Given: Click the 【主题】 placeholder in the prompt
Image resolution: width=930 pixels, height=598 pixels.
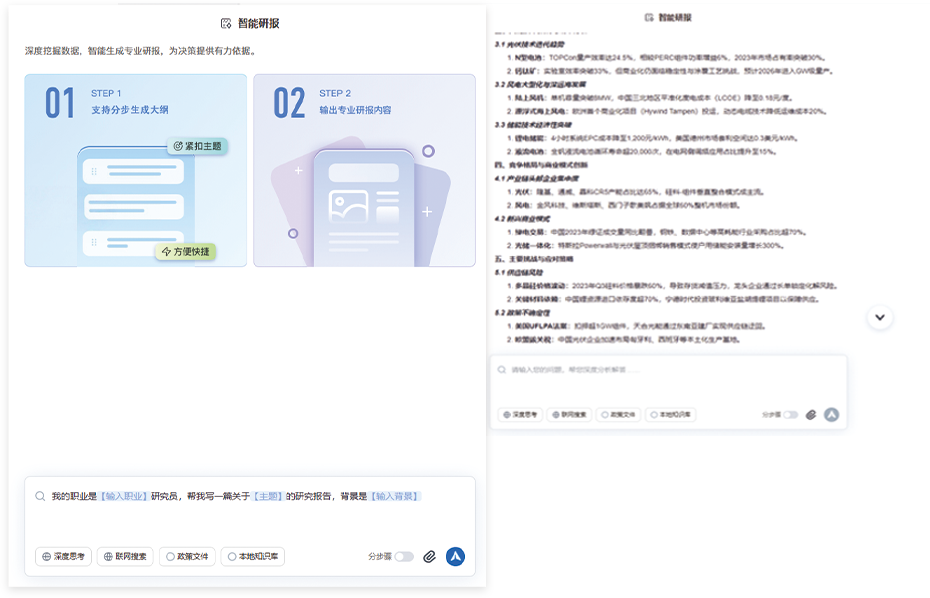Looking at the screenshot, I should tap(267, 496).
